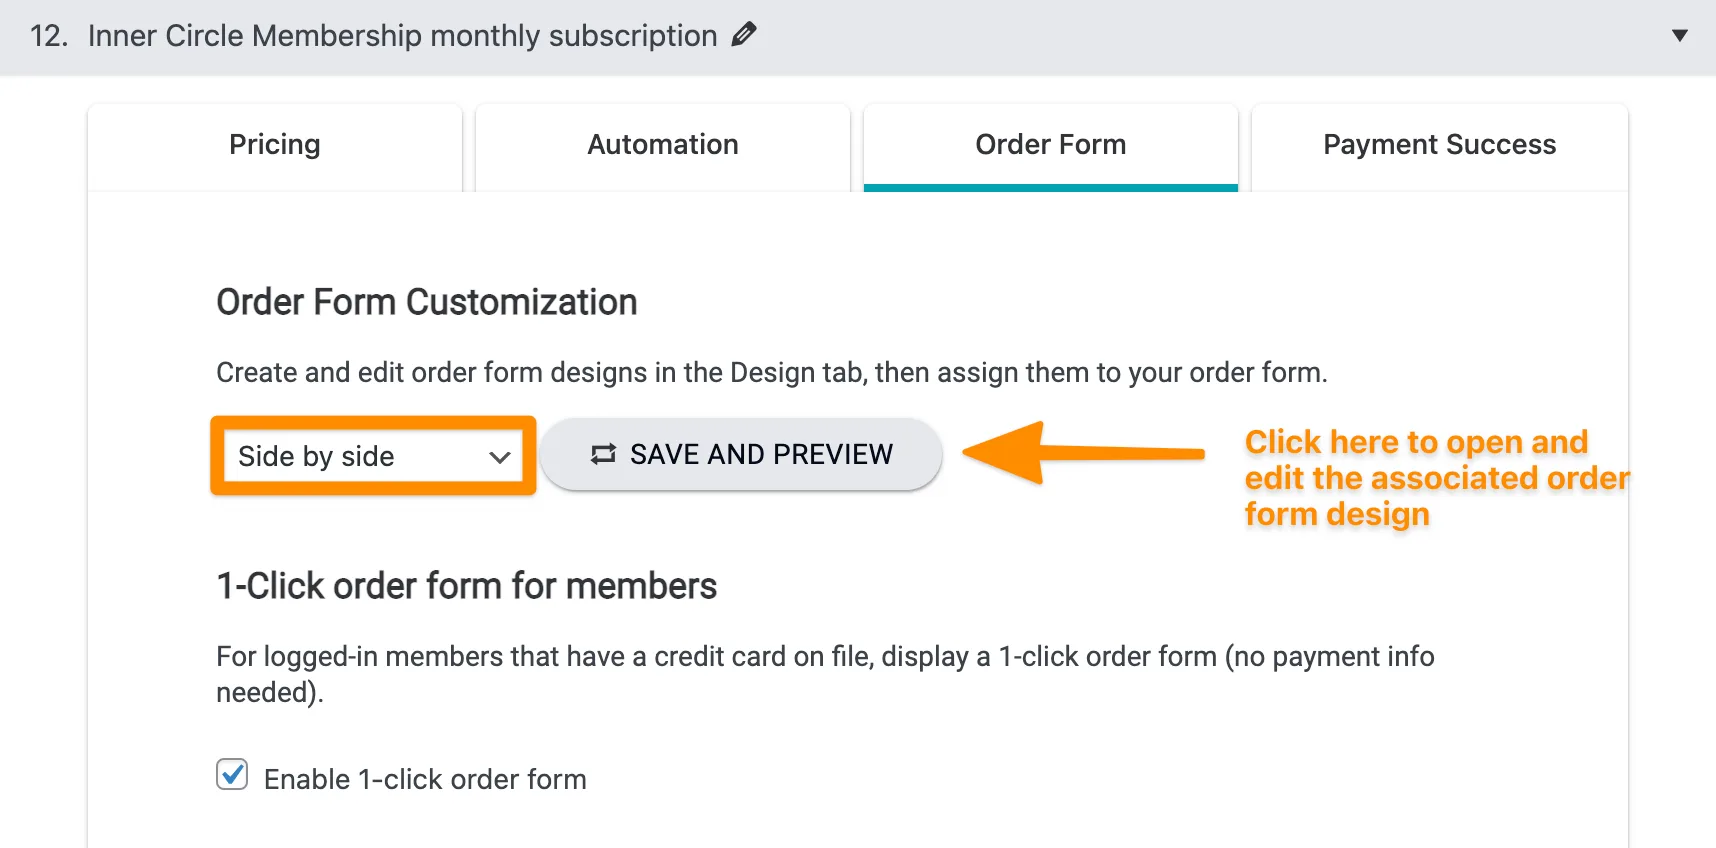The height and width of the screenshot is (848, 1716).
Task: Expand the order form design selector
Action: coord(373,456)
